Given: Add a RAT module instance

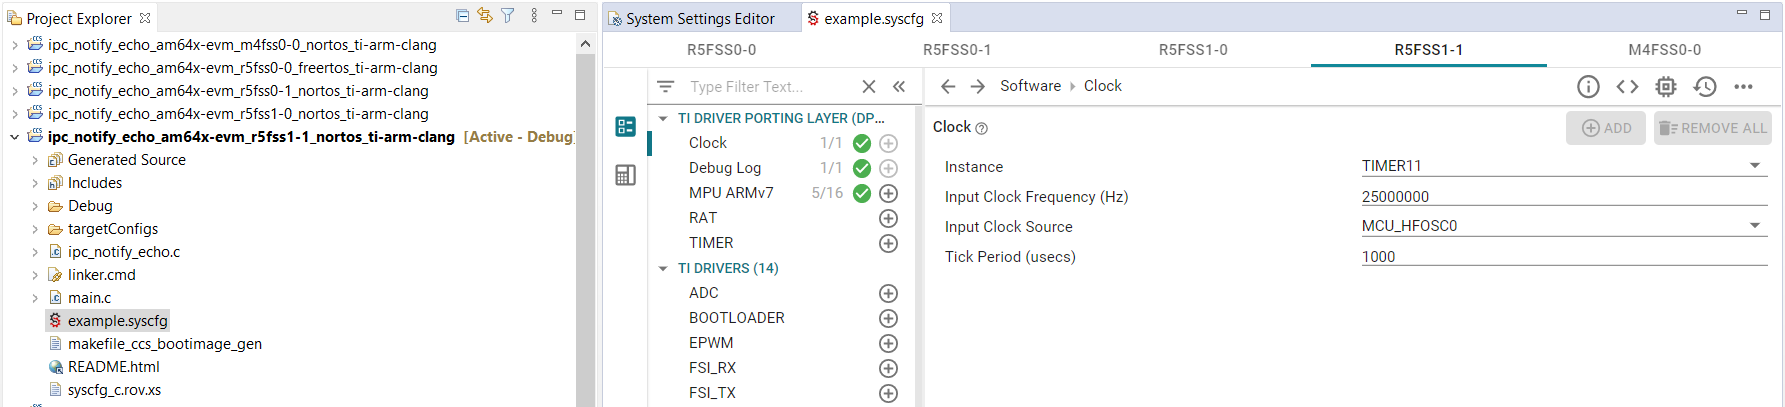Looking at the screenshot, I should pos(888,218).
